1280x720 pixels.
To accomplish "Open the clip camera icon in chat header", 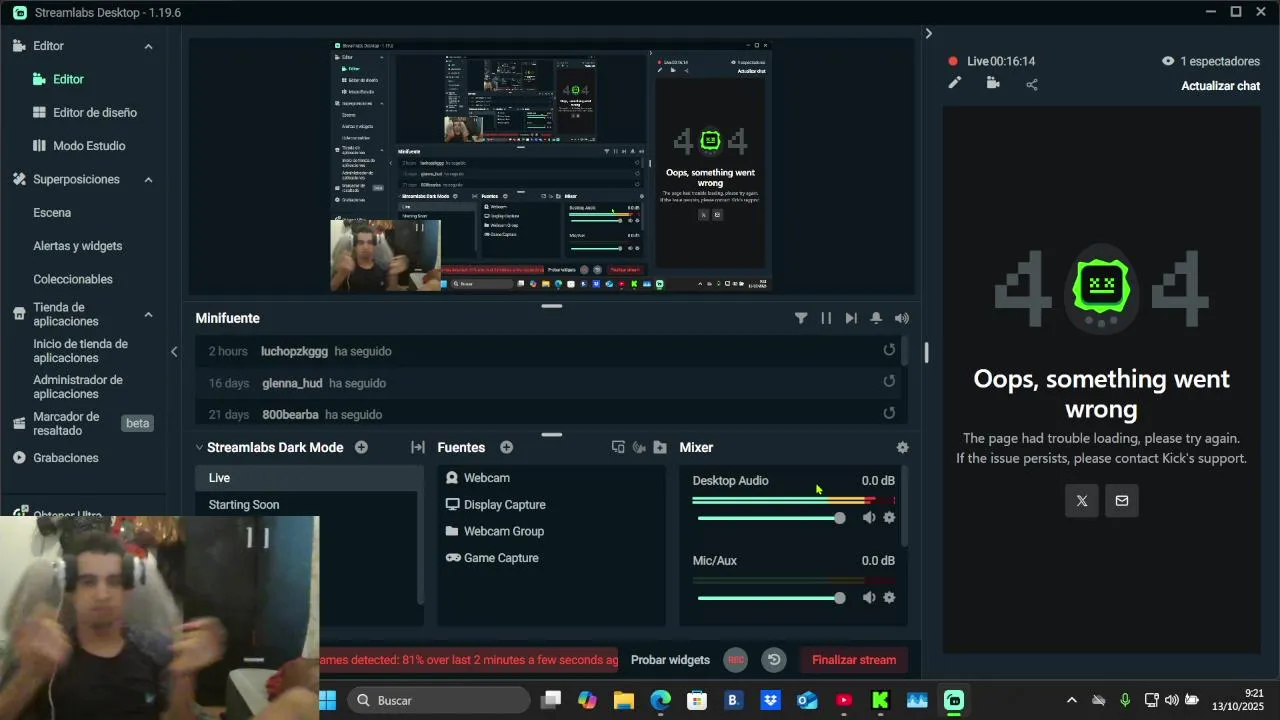I will pyautogui.click(x=993, y=83).
